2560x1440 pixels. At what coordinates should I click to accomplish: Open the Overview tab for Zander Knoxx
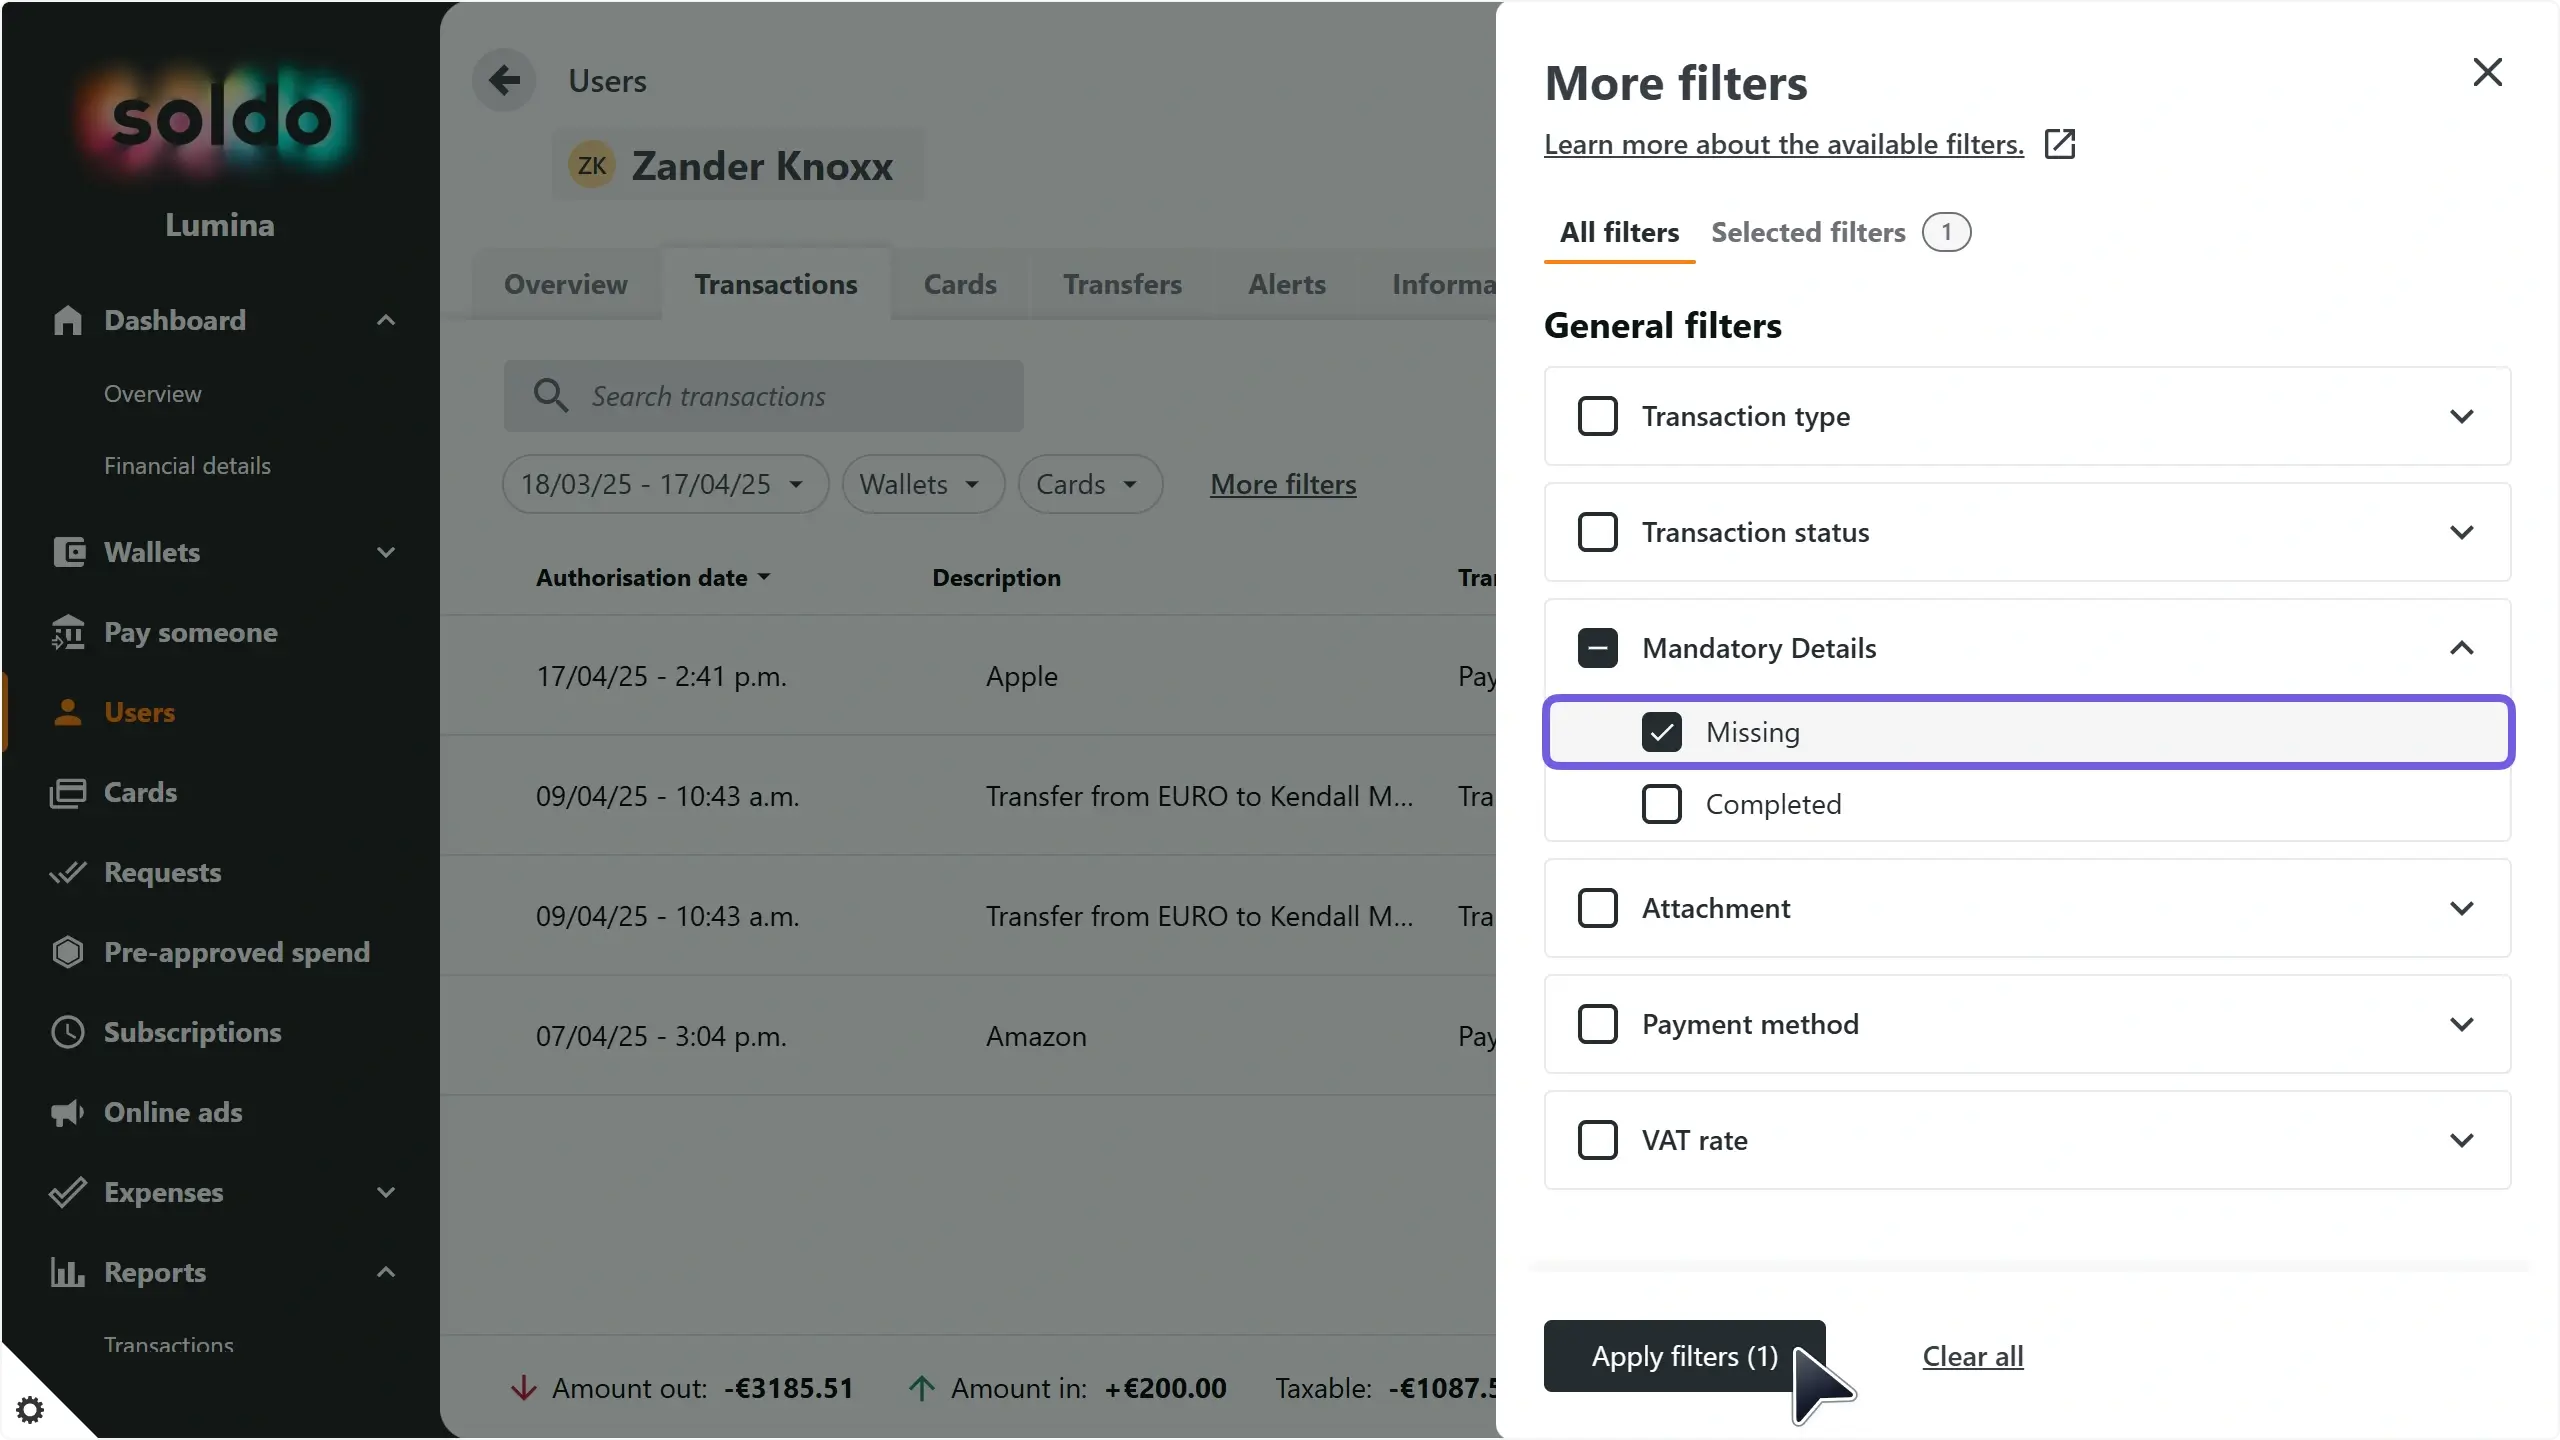(566, 284)
